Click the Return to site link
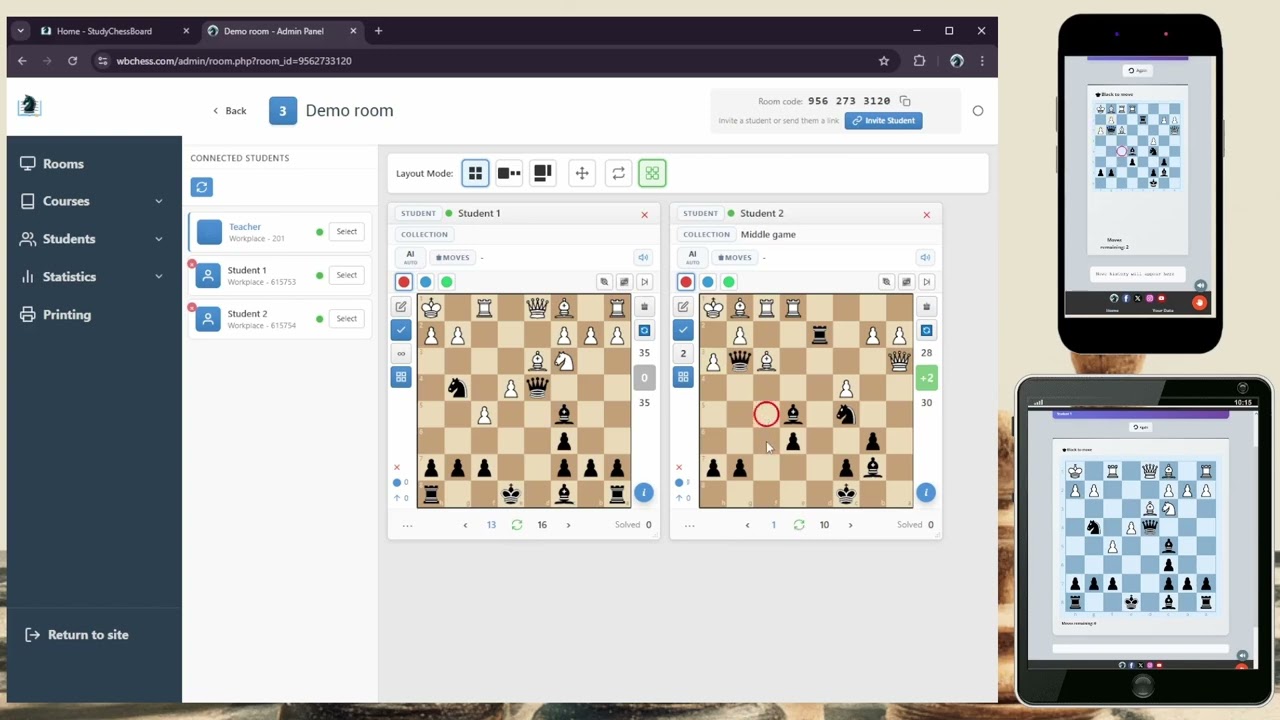 [x=77, y=635]
